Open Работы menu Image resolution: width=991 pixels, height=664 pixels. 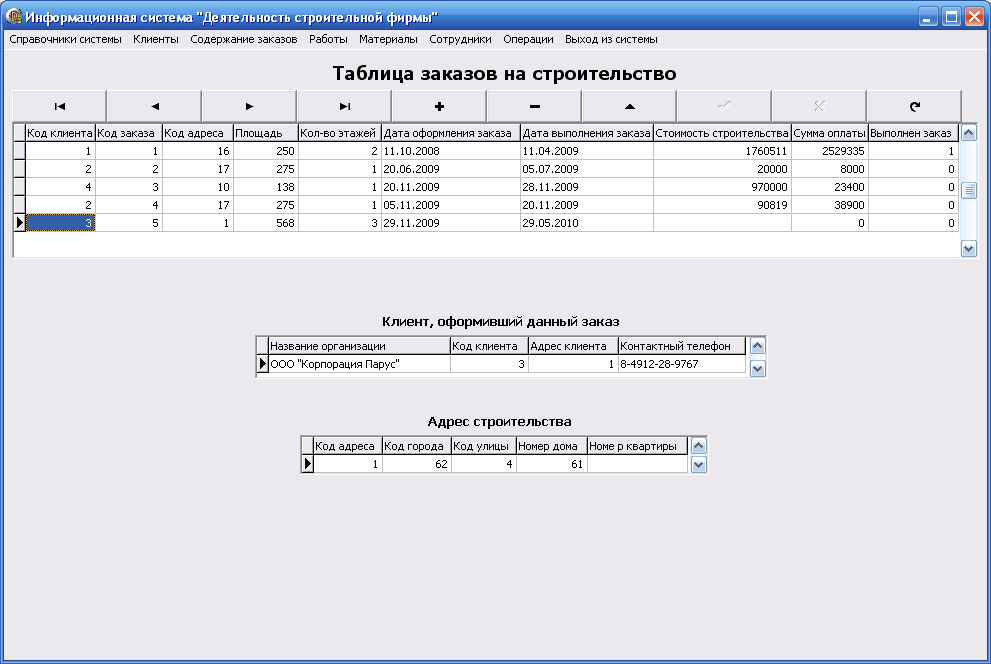328,39
